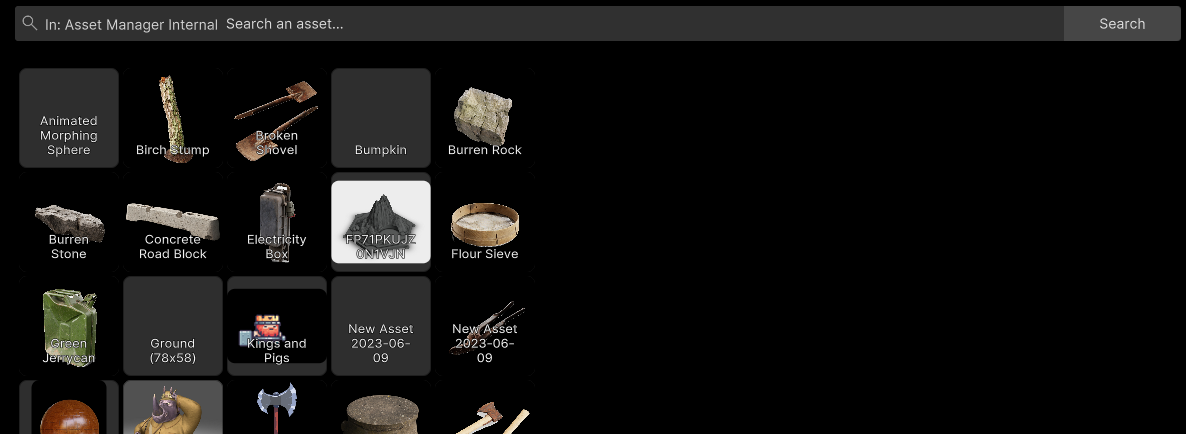
Task: Select the rhino character asset thumbnail
Action: (172, 408)
